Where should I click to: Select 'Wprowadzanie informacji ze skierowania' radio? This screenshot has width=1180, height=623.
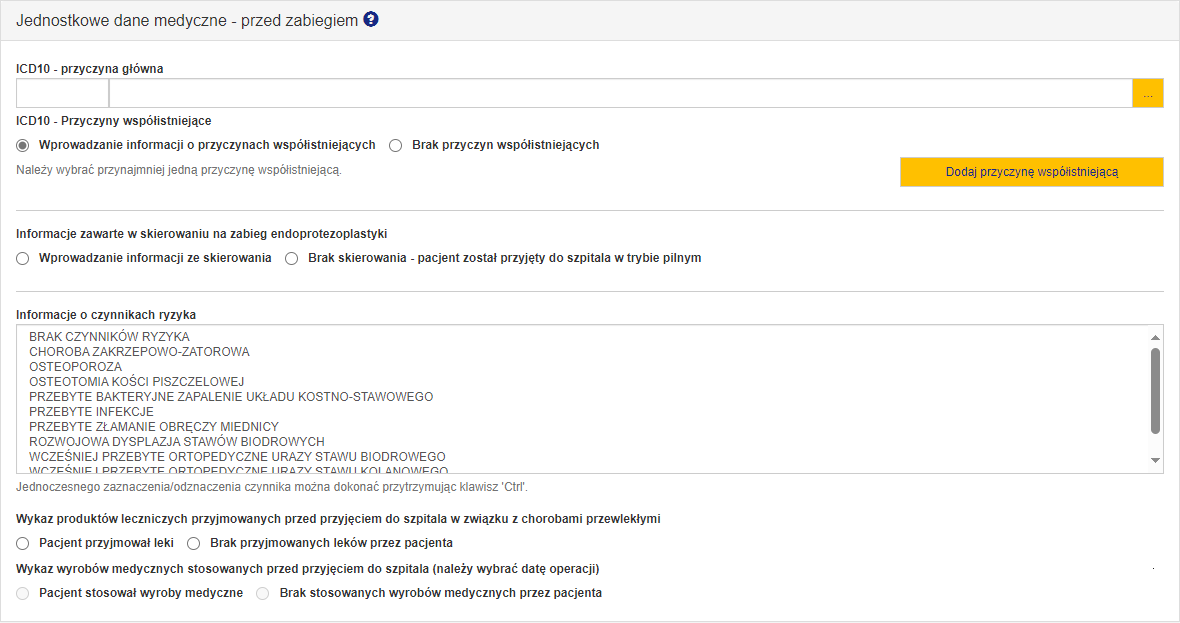click(23, 258)
